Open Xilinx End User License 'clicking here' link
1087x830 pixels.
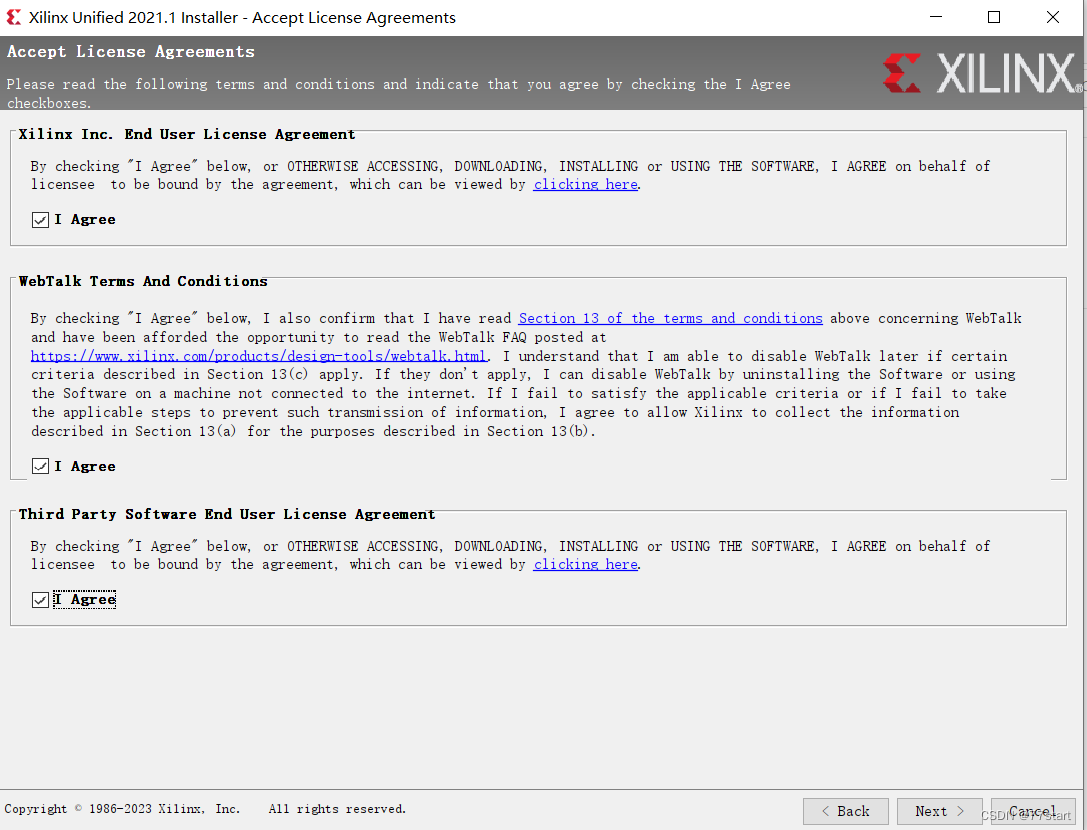(585, 184)
